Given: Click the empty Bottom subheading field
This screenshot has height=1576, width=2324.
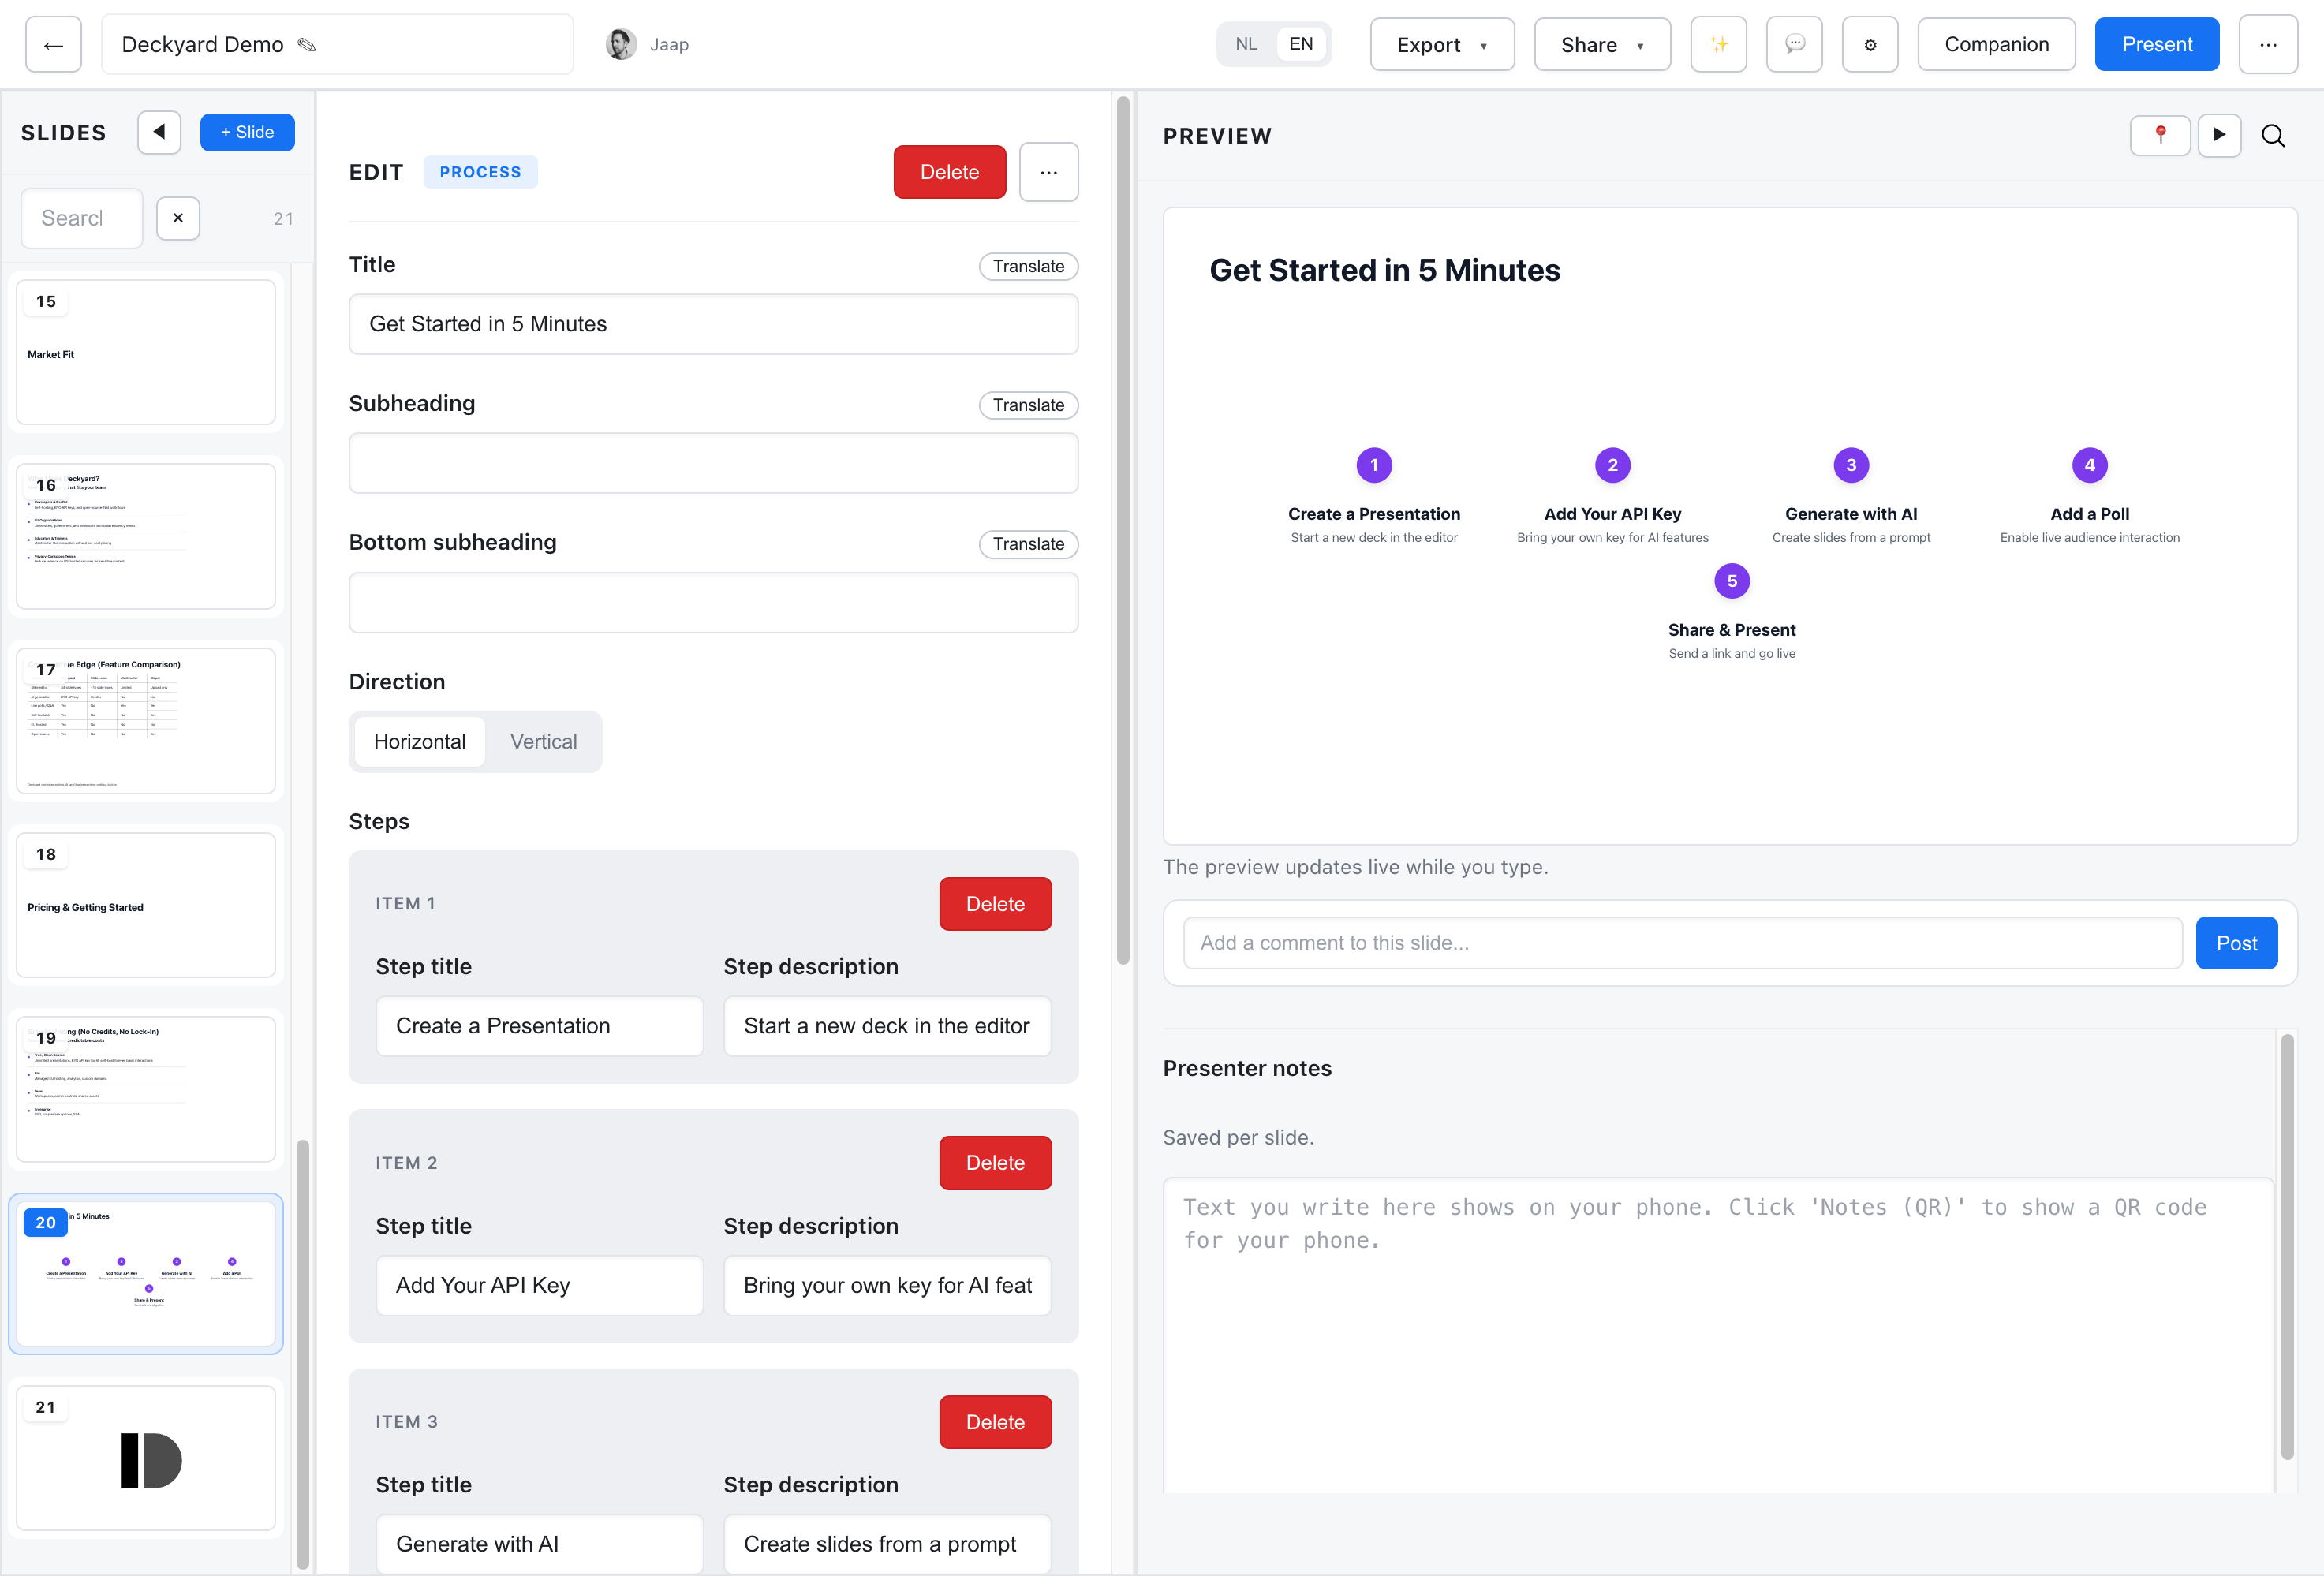Looking at the screenshot, I should coord(713,603).
